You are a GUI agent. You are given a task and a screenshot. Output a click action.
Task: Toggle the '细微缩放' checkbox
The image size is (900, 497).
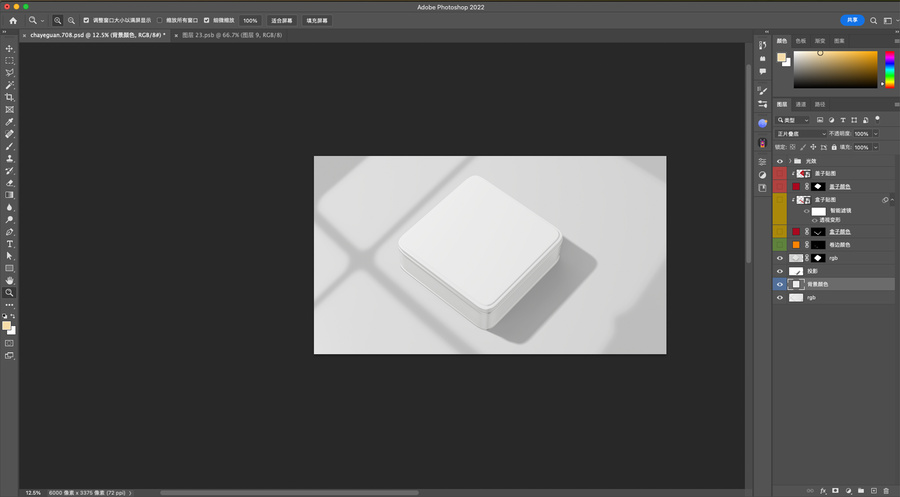[207, 20]
